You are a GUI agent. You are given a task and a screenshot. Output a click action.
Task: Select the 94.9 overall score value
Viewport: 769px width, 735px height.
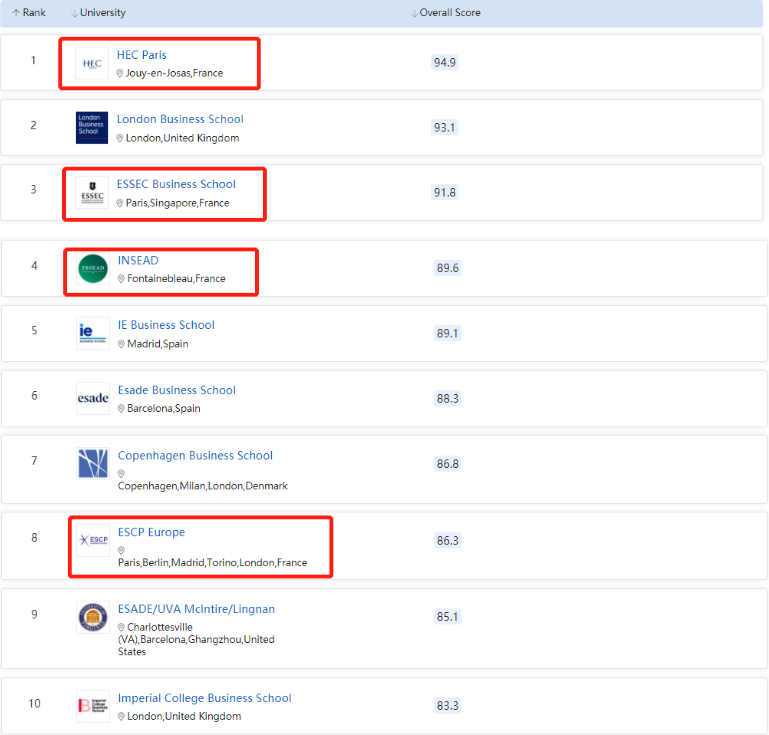tap(445, 63)
